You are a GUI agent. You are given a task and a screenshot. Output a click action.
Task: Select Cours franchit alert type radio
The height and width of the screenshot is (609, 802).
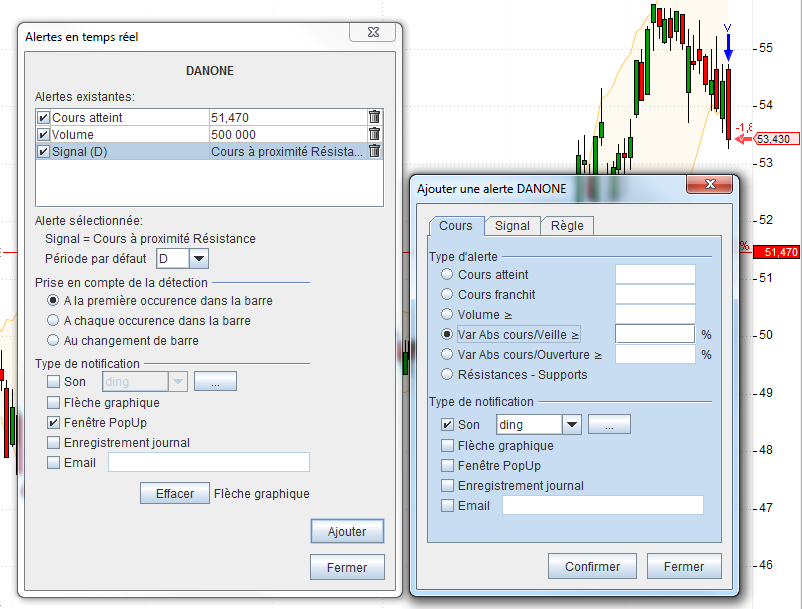coord(447,294)
